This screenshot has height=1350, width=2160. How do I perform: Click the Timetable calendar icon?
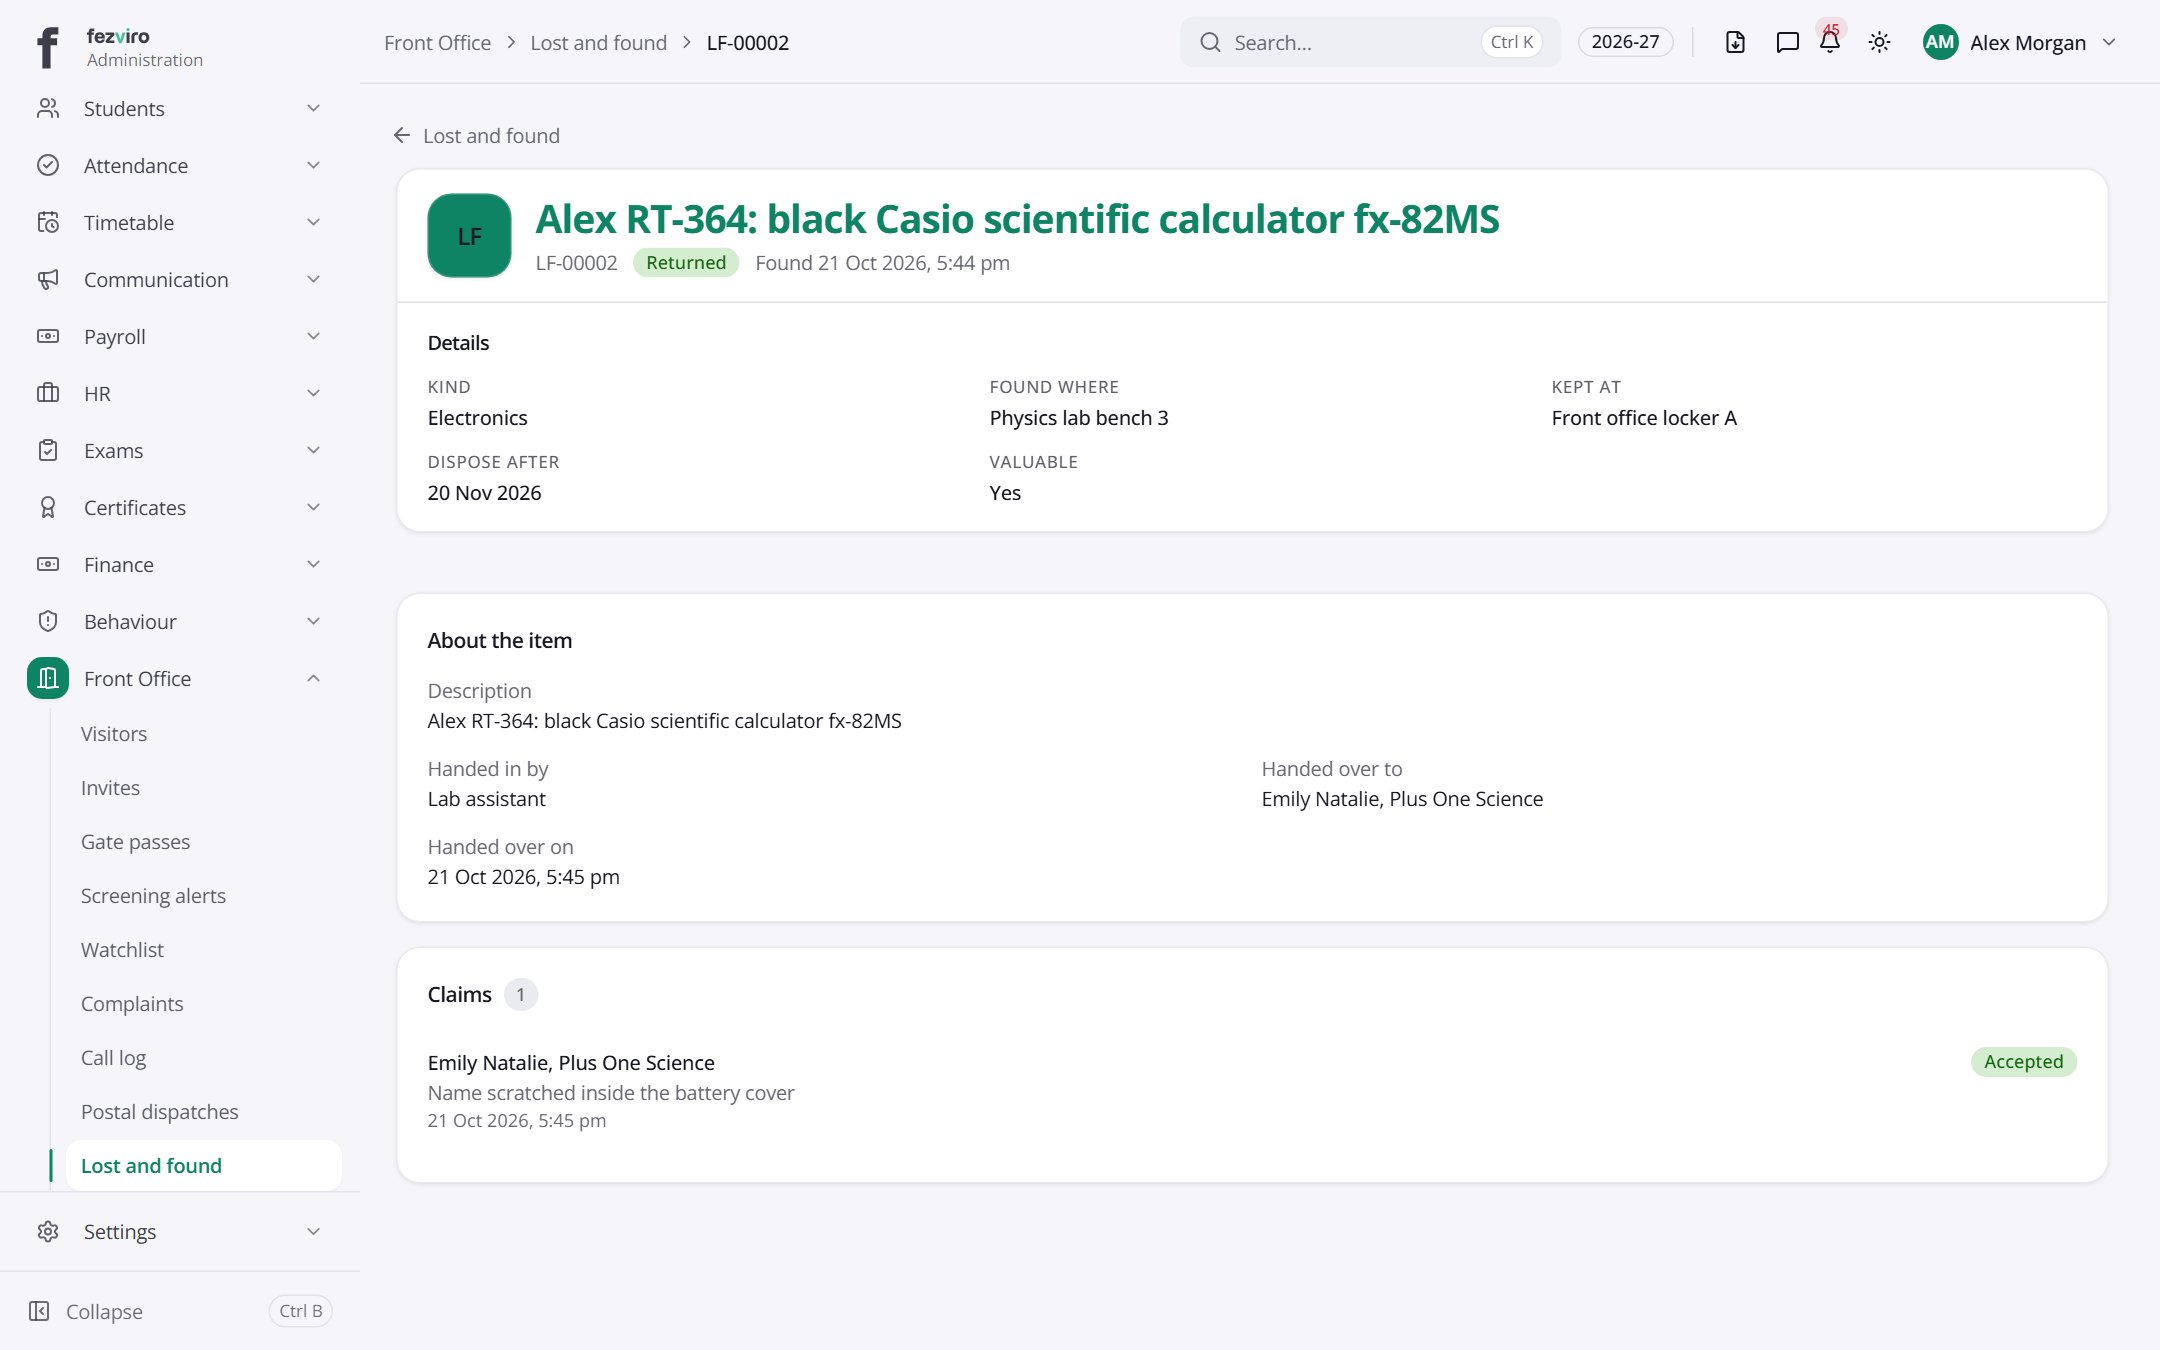[48, 222]
